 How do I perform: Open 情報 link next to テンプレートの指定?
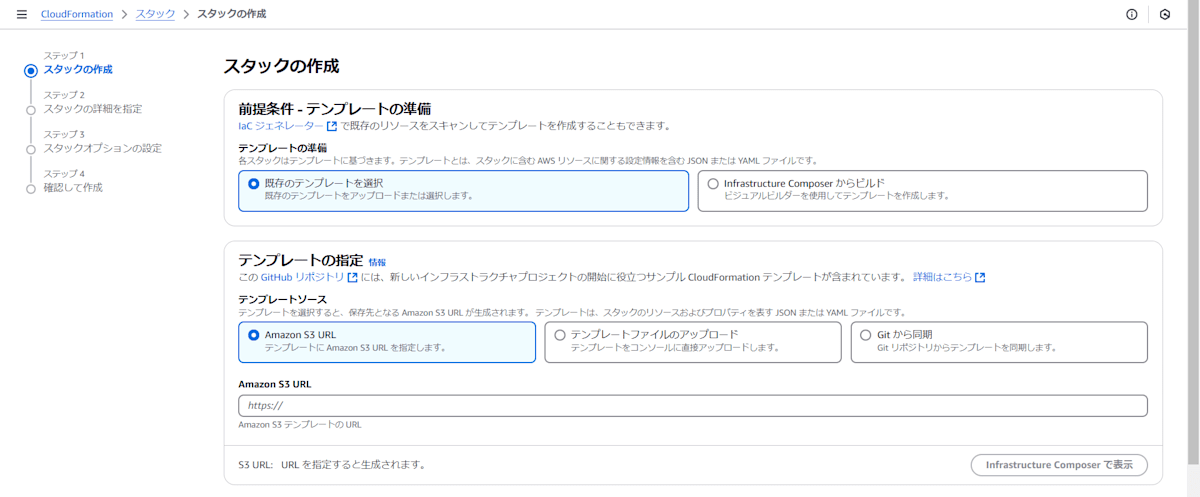coord(377,262)
